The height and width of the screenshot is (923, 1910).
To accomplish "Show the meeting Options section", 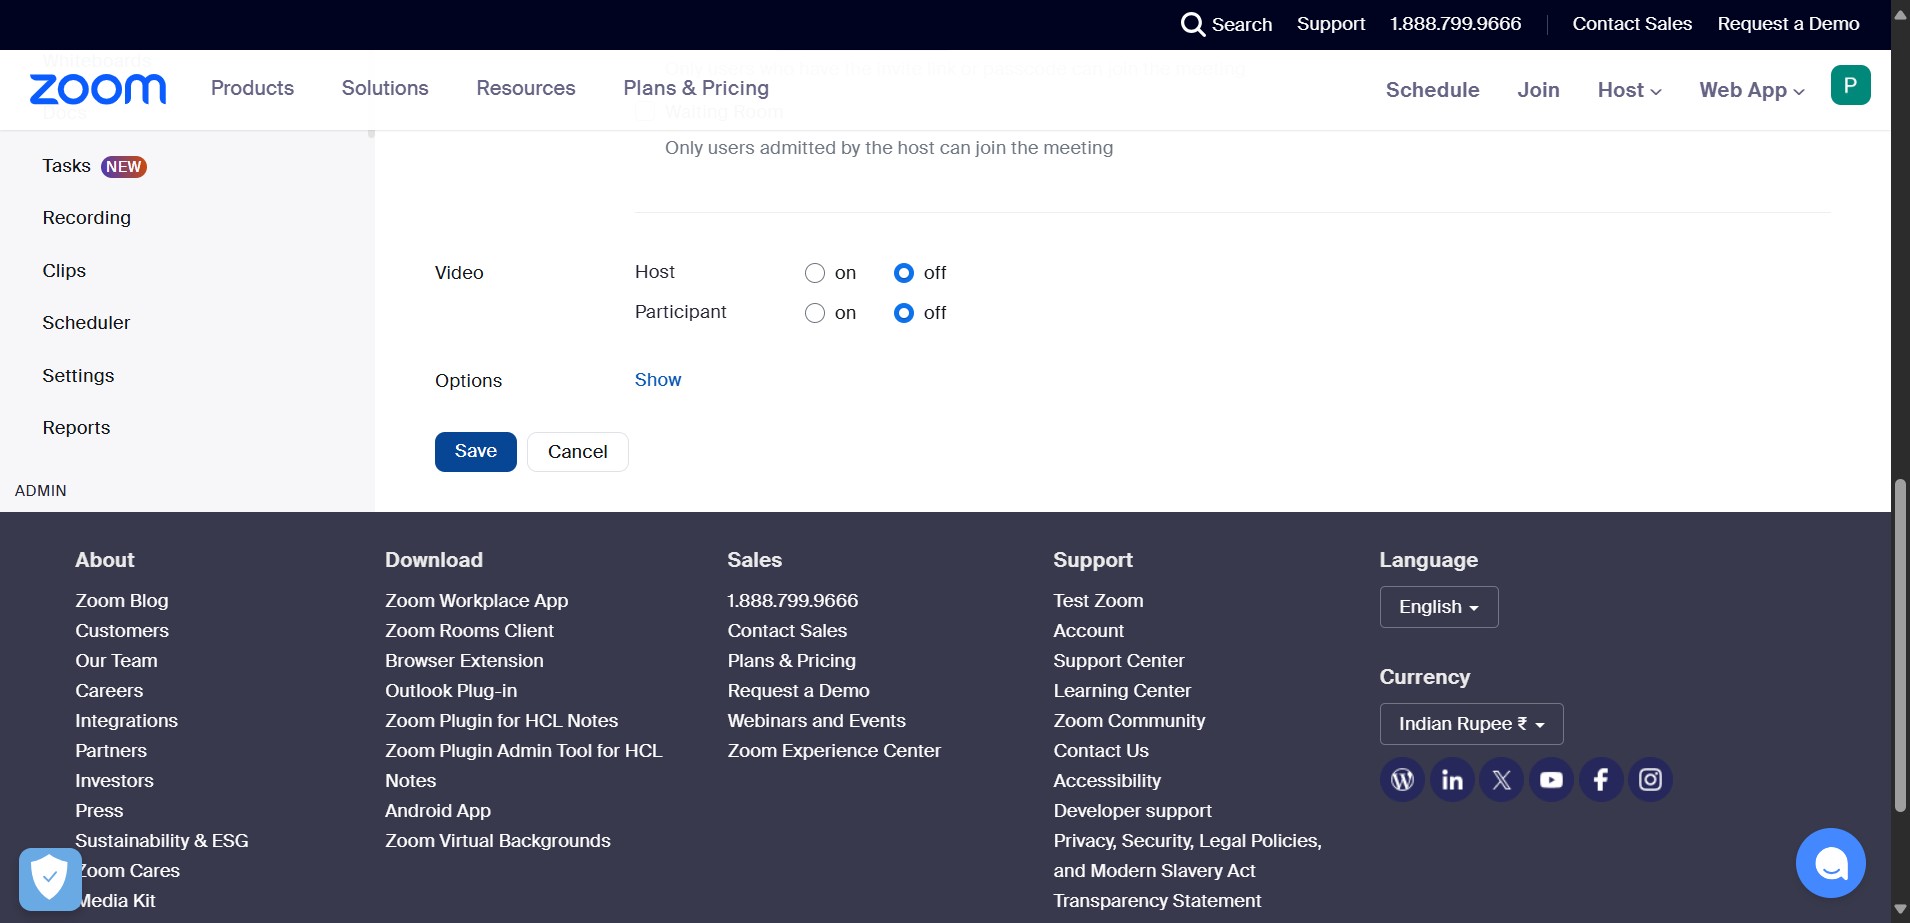I will click(x=658, y=380).
